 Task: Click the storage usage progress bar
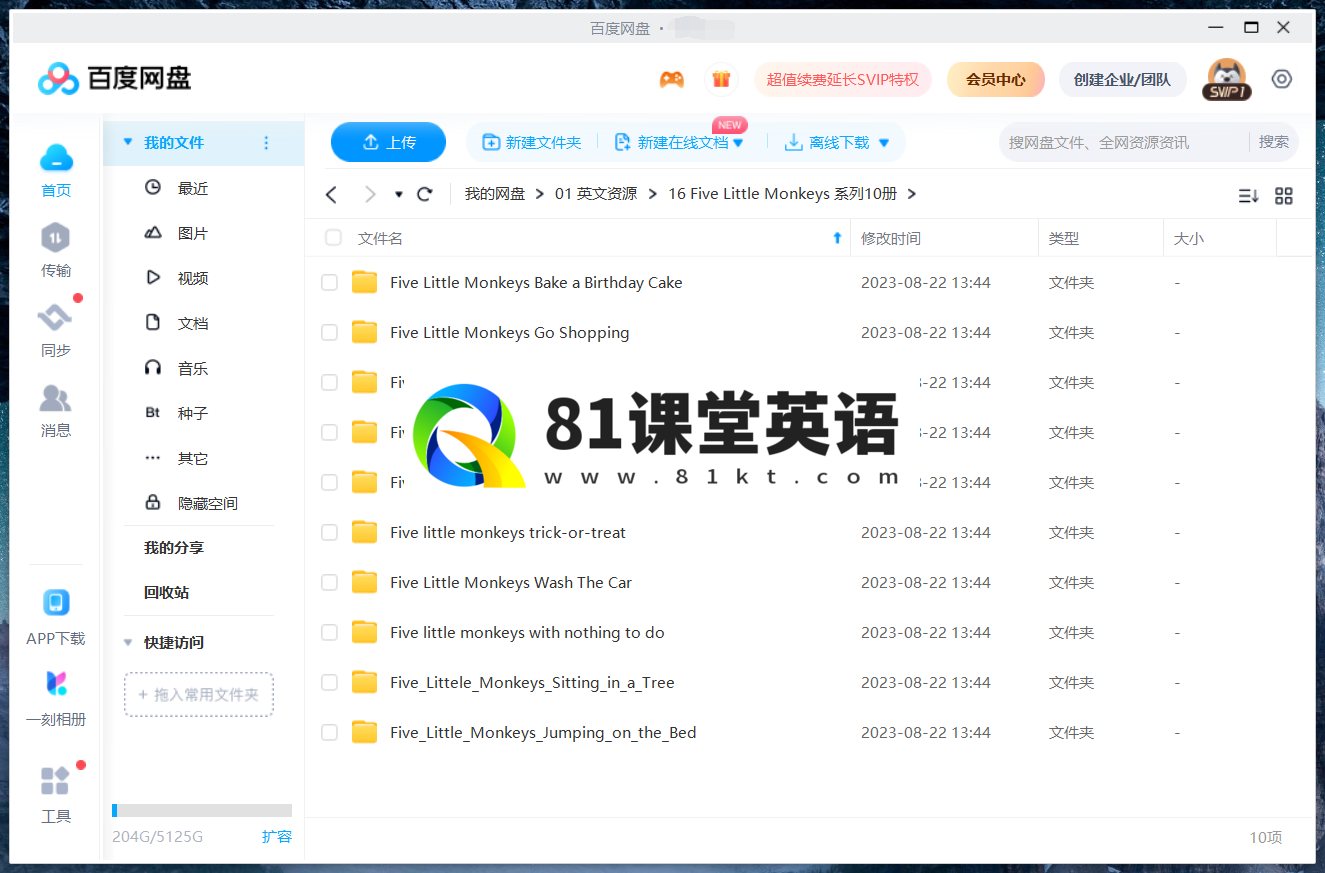tap(202, 810)
